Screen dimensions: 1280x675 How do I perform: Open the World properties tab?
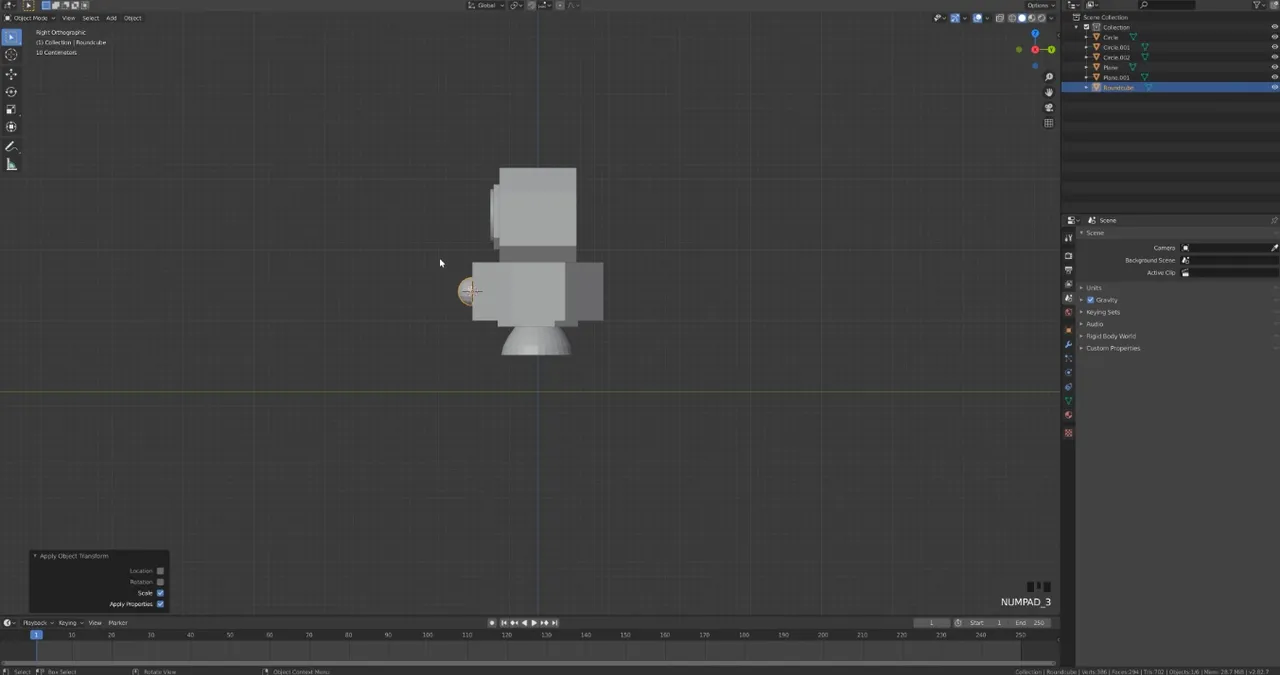1068,312
